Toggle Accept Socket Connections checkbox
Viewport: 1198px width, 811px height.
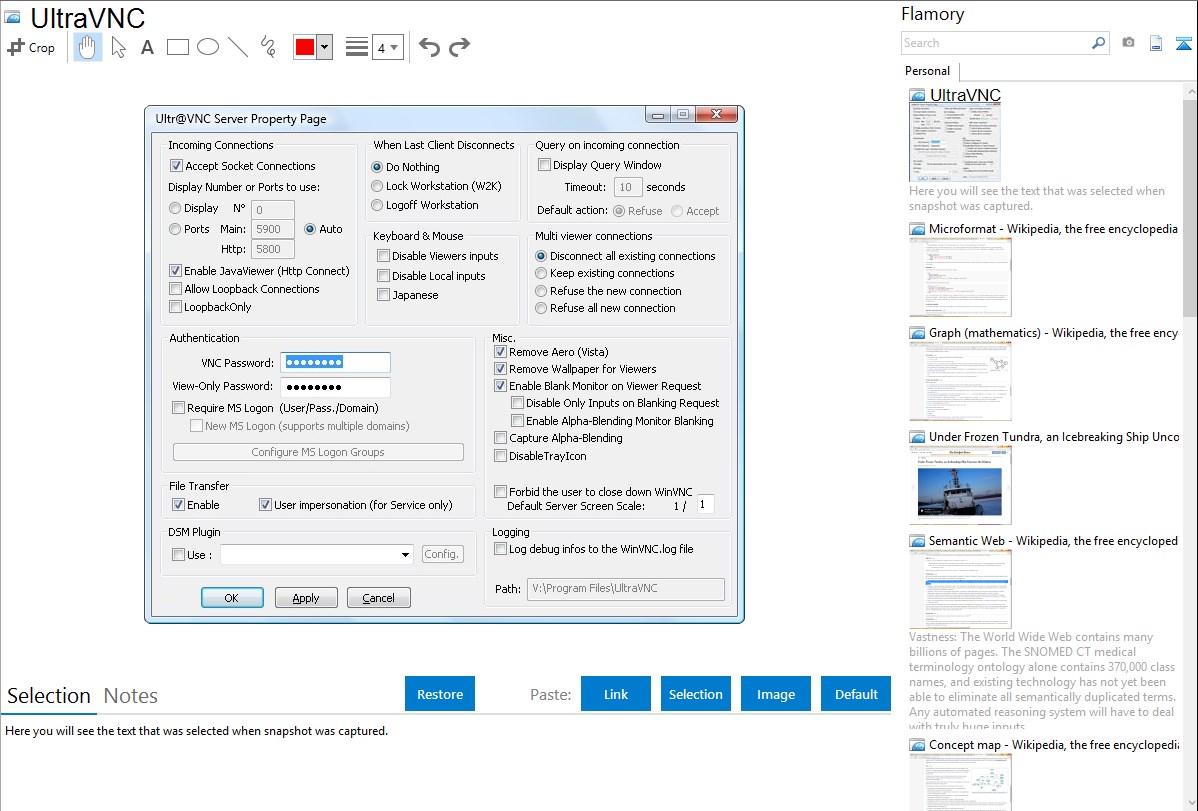[176, 166]
